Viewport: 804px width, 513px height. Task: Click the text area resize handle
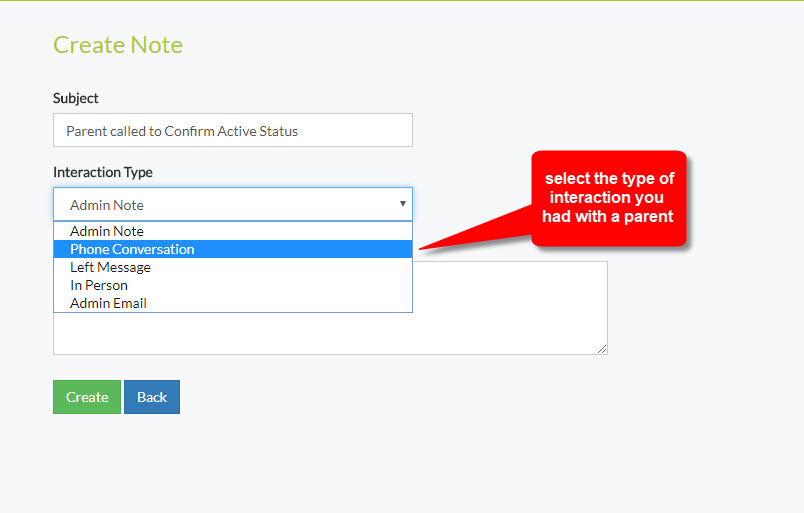pos(602,349)
